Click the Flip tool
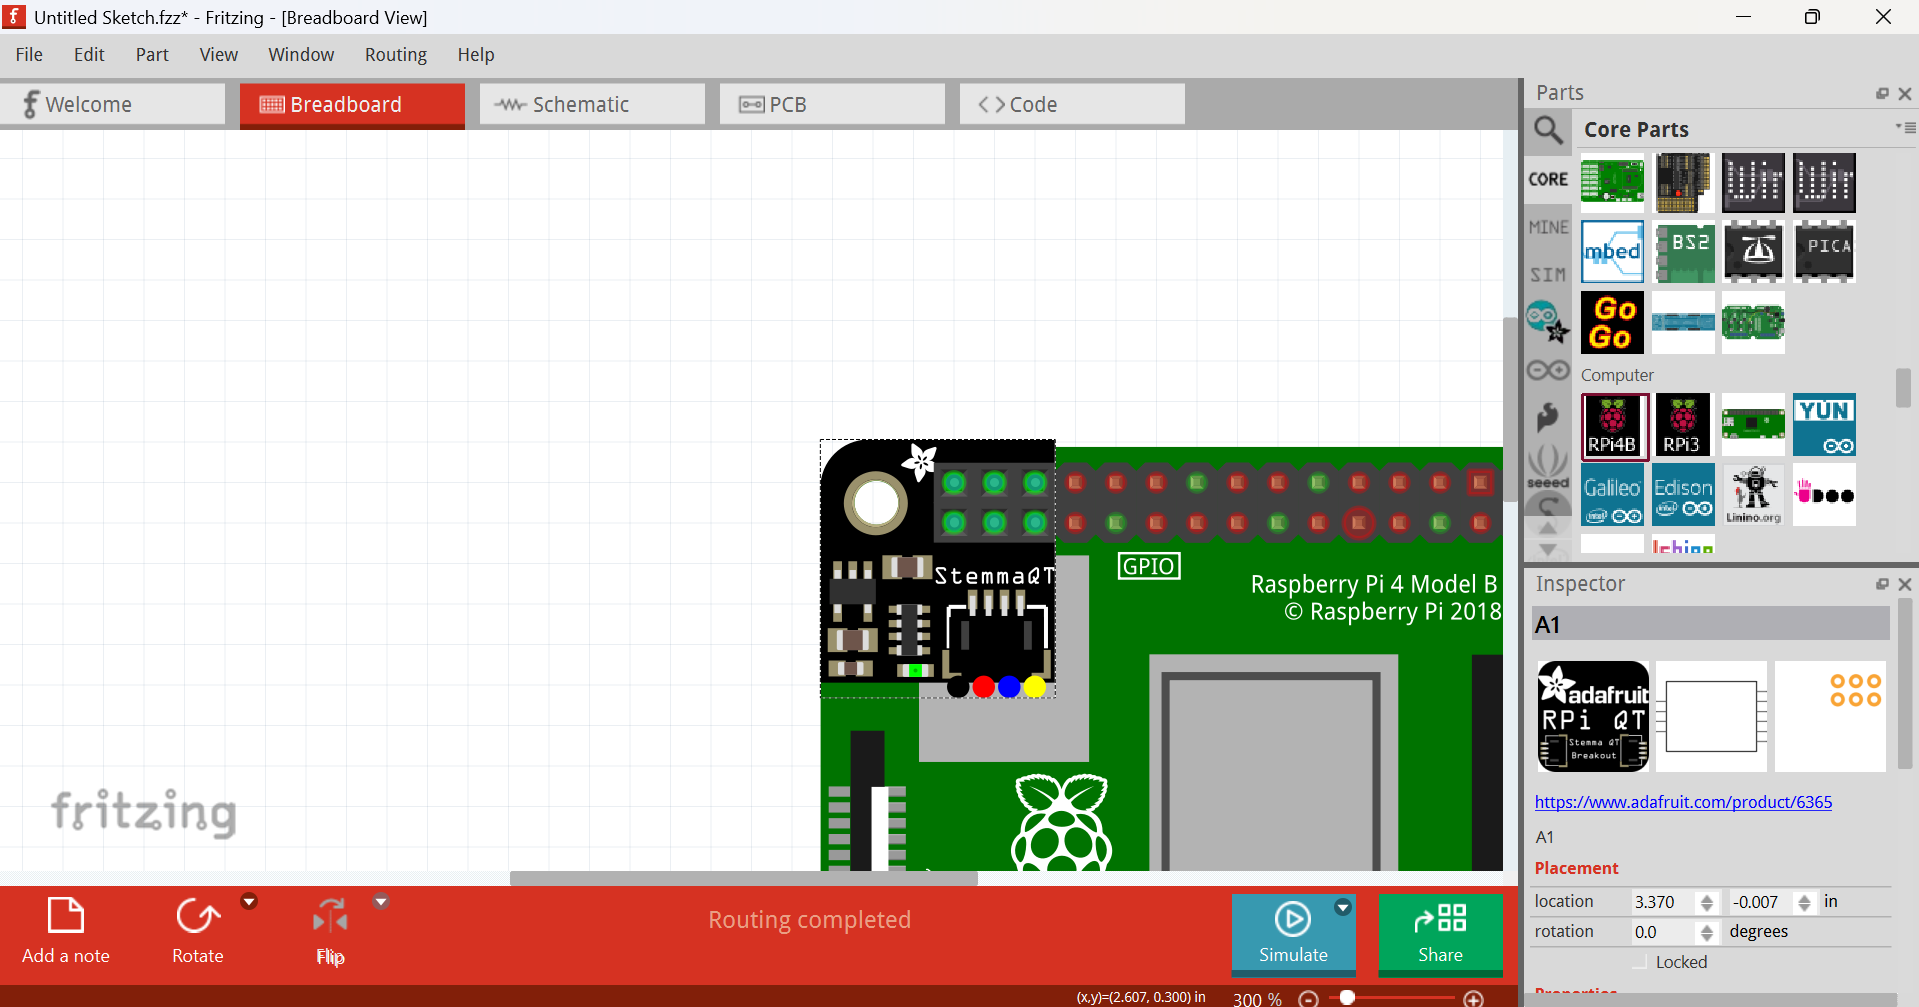1919x1007 pixels. (x=330, y=930)
